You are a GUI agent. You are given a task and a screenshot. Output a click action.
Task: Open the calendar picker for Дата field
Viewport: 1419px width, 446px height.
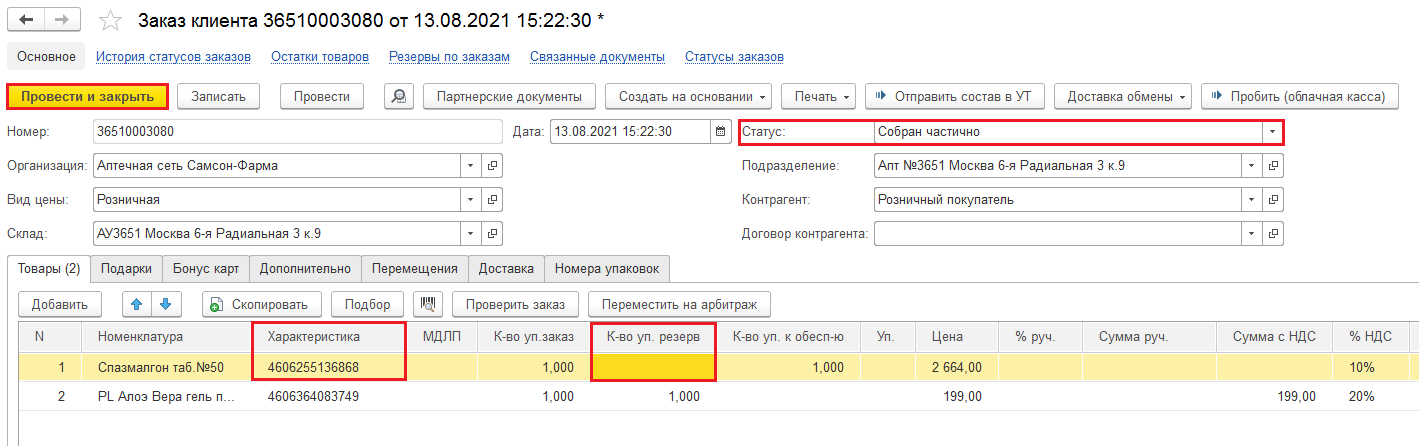[720, 132]
